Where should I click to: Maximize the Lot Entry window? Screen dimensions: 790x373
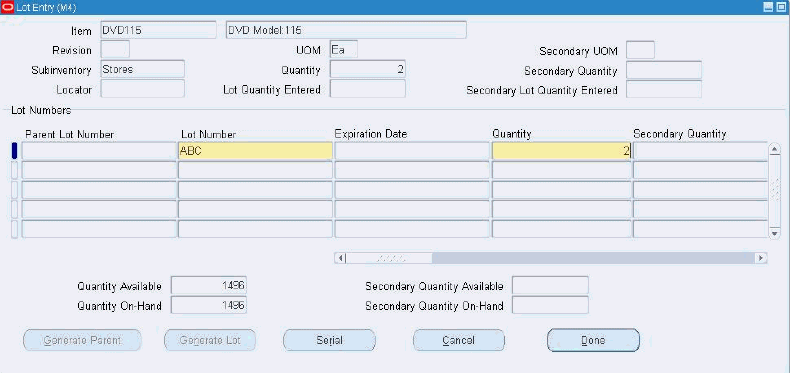click(x=780, y=7)
